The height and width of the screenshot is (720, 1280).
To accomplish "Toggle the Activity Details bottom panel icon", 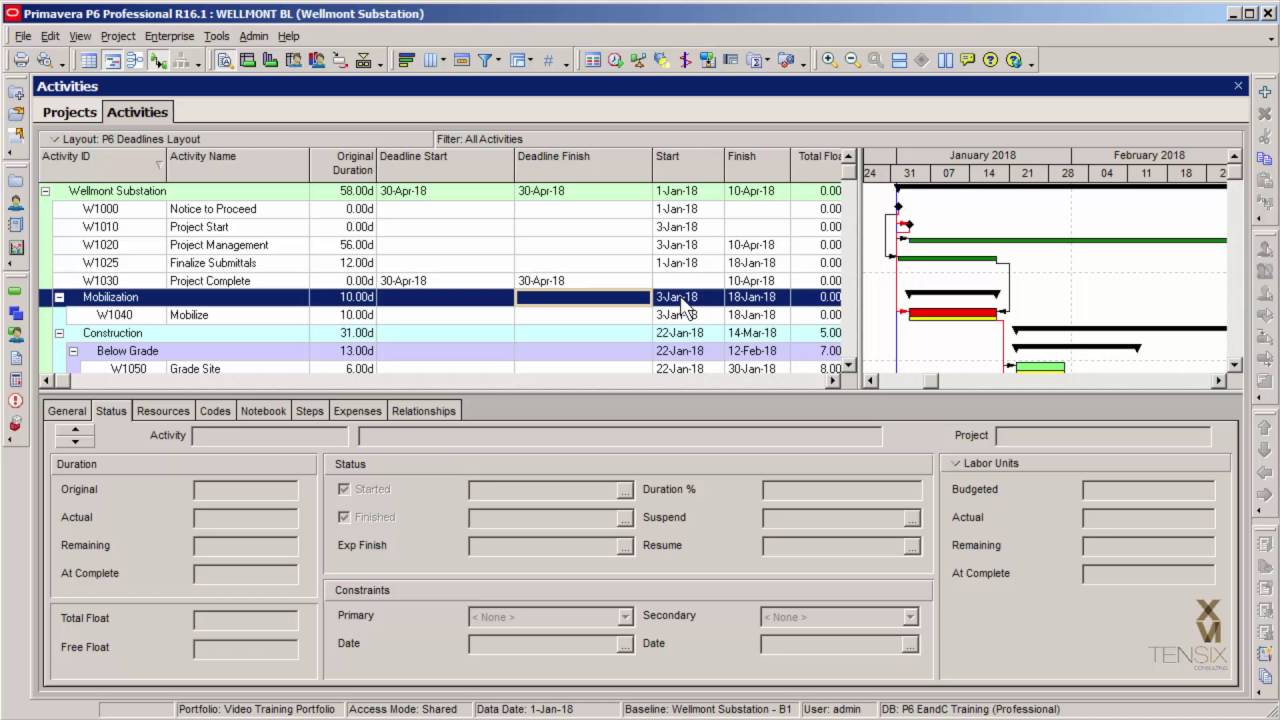I will (224, 60).
